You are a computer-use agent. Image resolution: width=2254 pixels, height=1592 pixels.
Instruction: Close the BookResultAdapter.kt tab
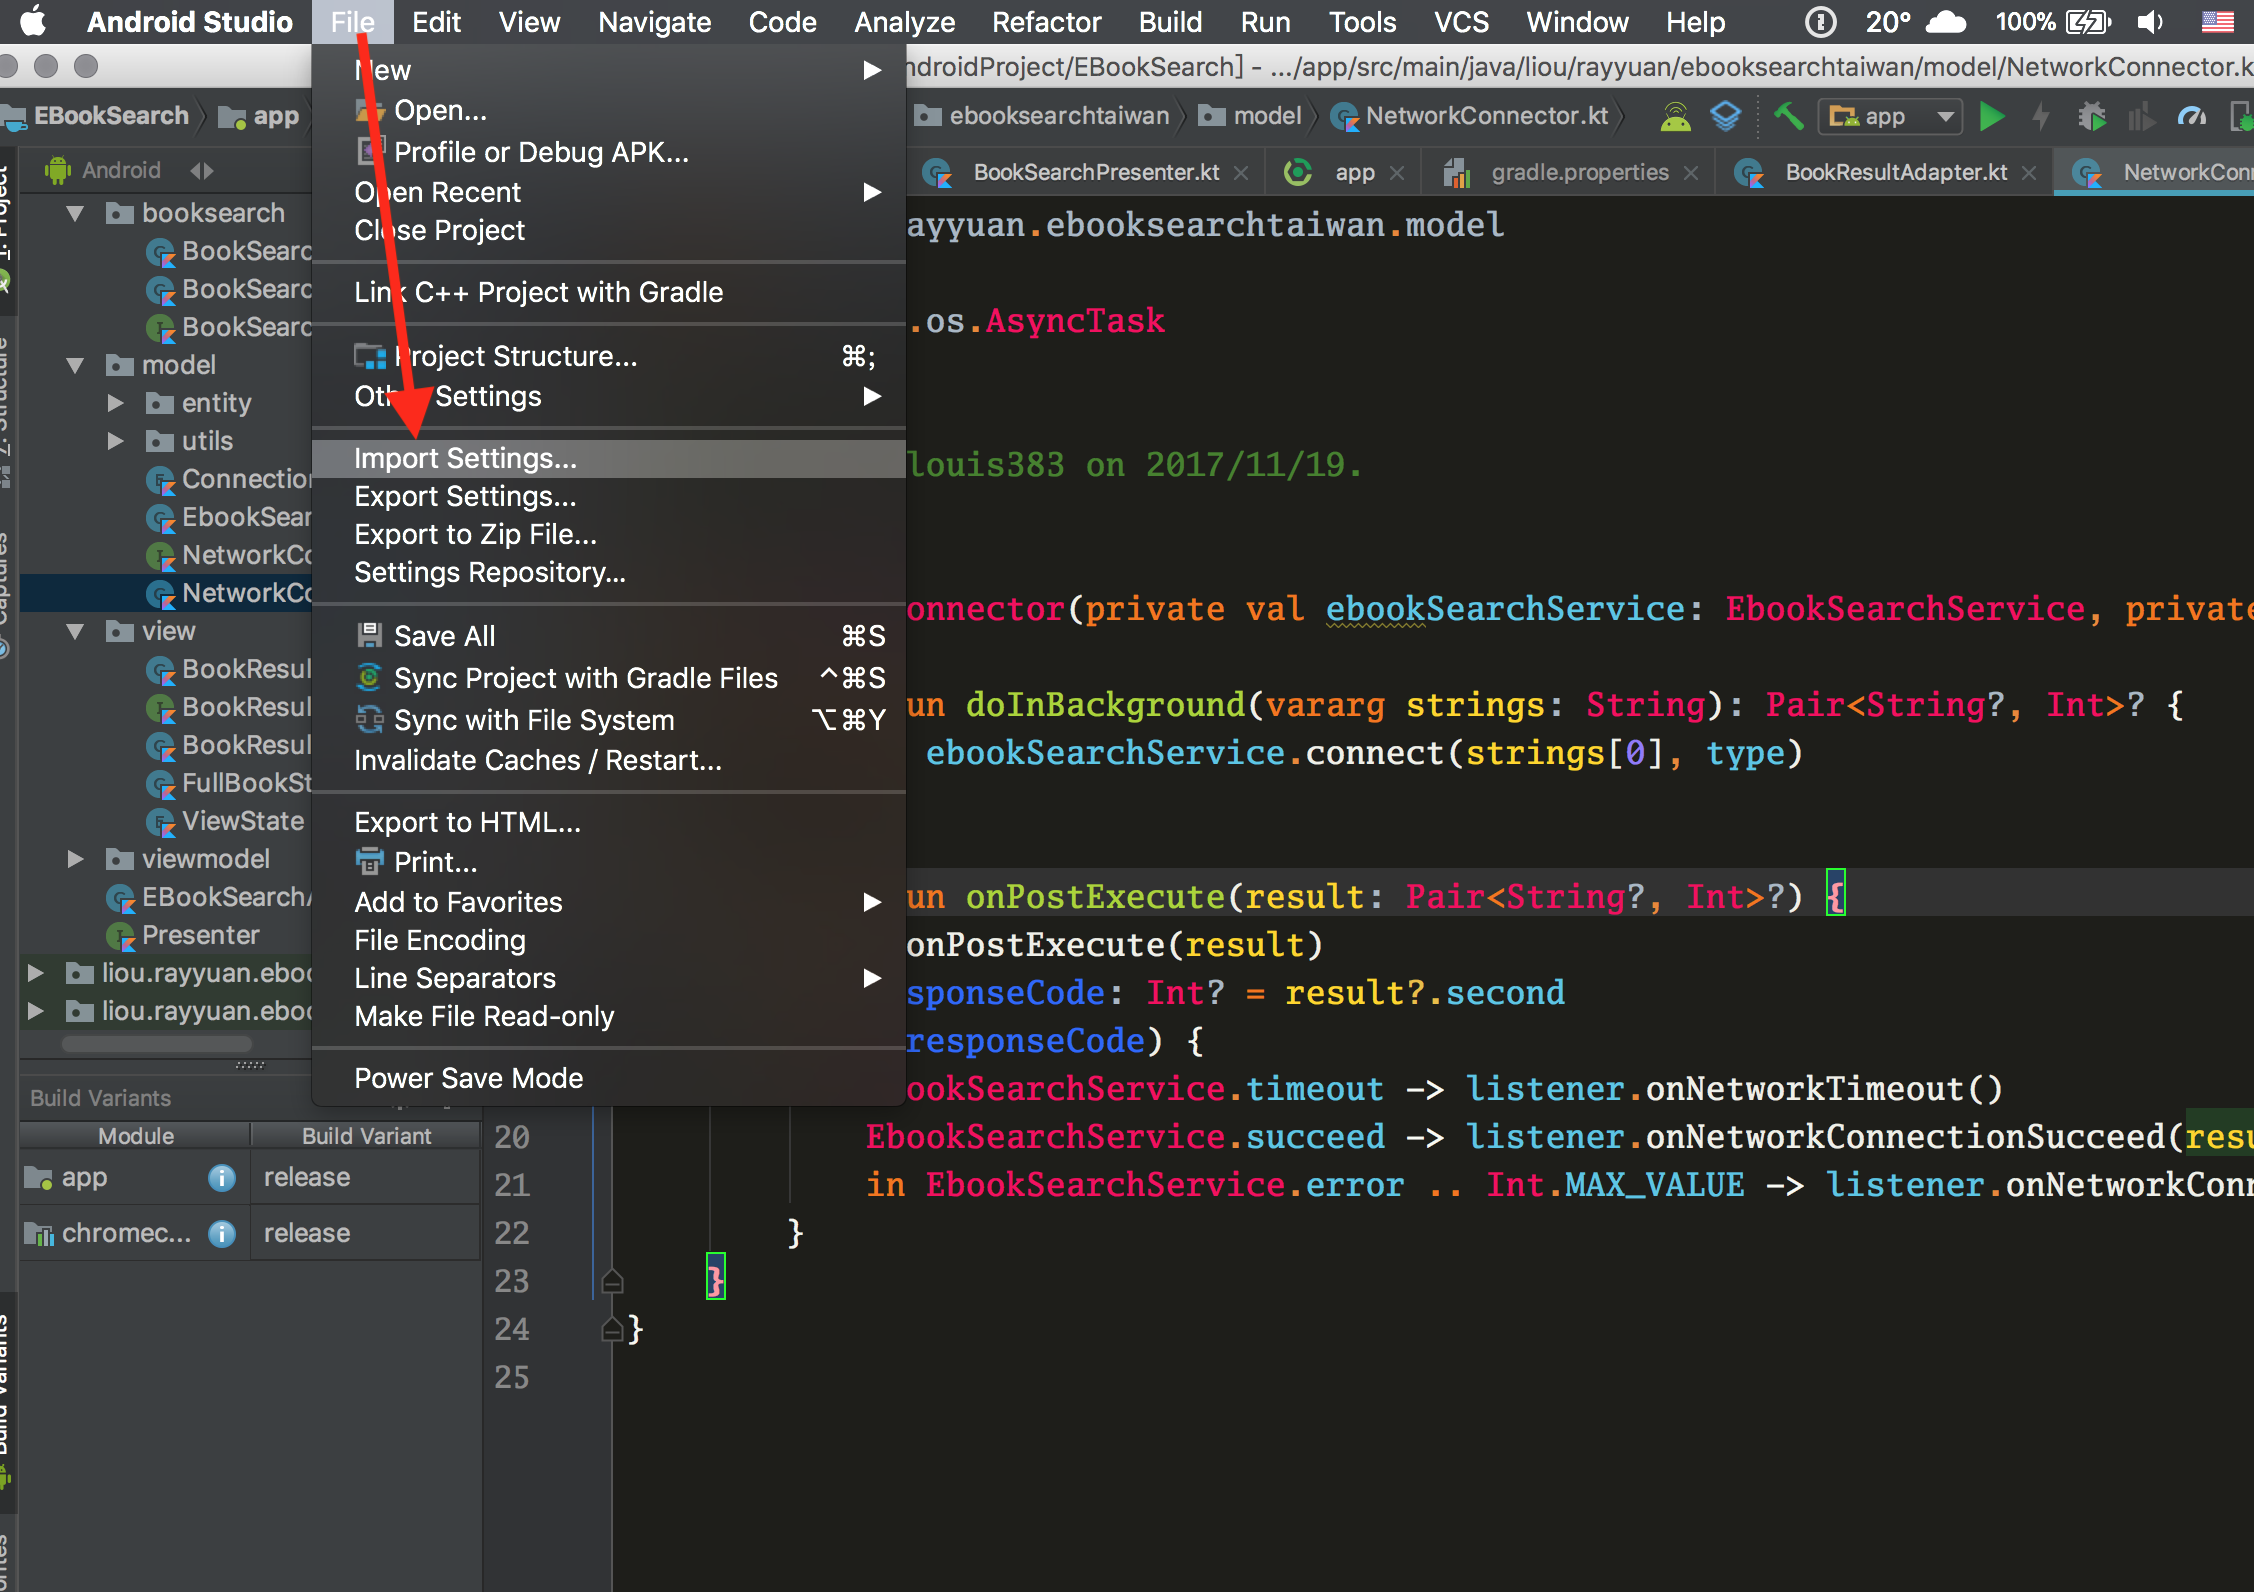click(2029, 173)
